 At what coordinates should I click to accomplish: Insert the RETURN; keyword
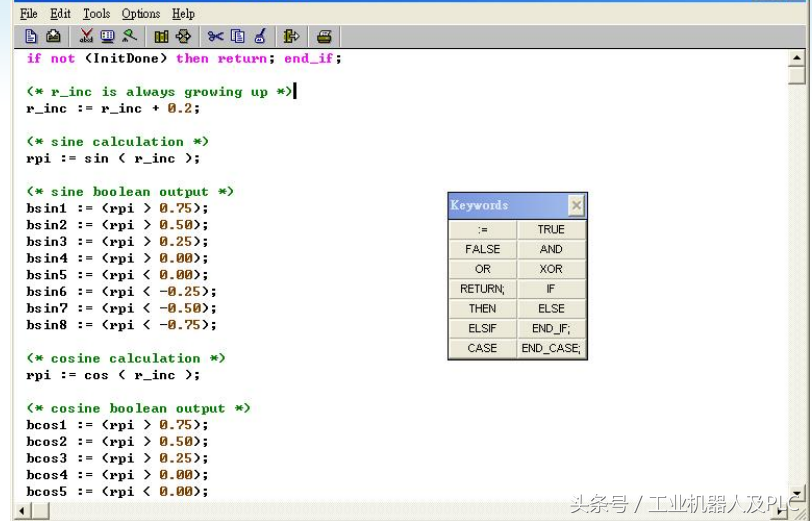coord(482,289)
